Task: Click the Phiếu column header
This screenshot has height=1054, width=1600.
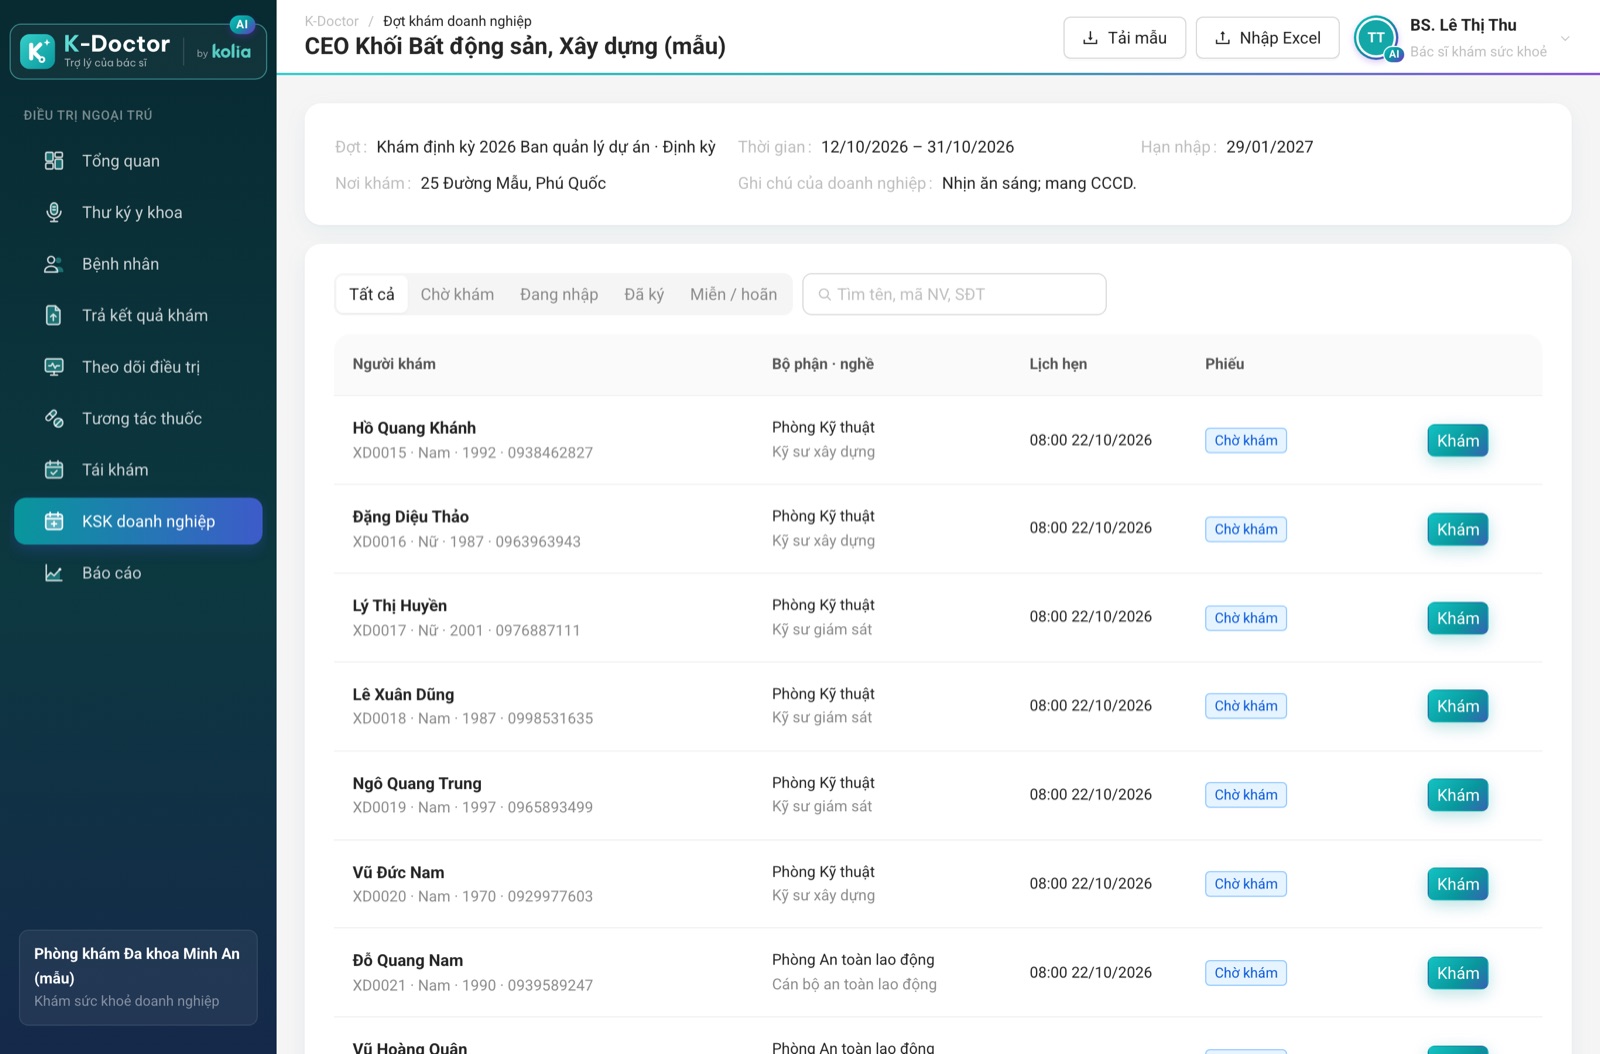Action: tap(1224, 364)
